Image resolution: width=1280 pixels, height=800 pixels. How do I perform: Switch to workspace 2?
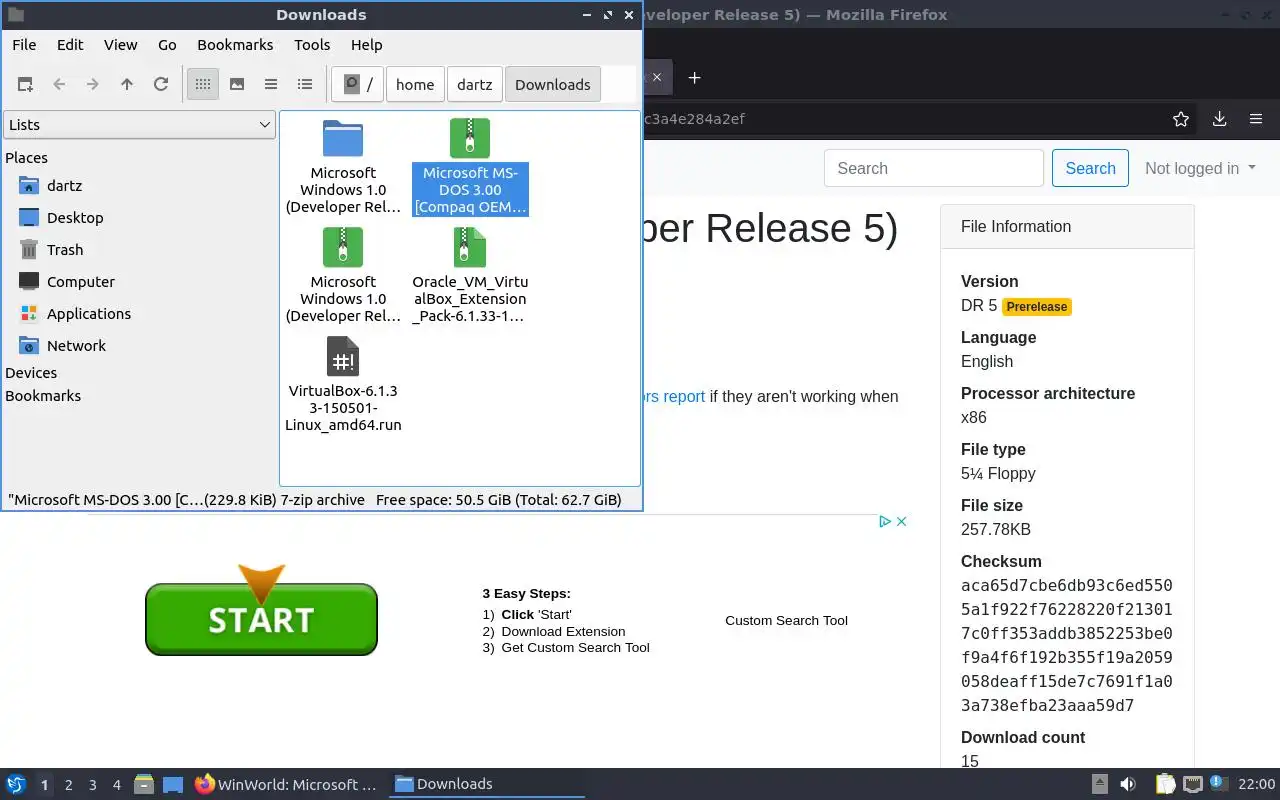click(68, 785)
